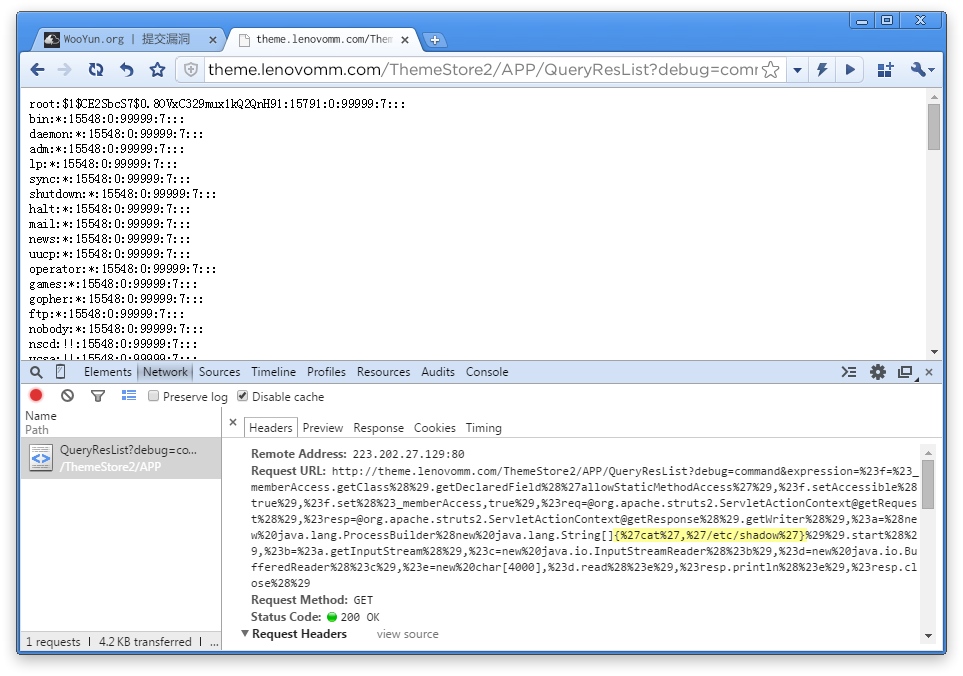Close the WooYun.org tab
Screen dimensions: 963x676
pyautogui.click(x=212, y=40)
